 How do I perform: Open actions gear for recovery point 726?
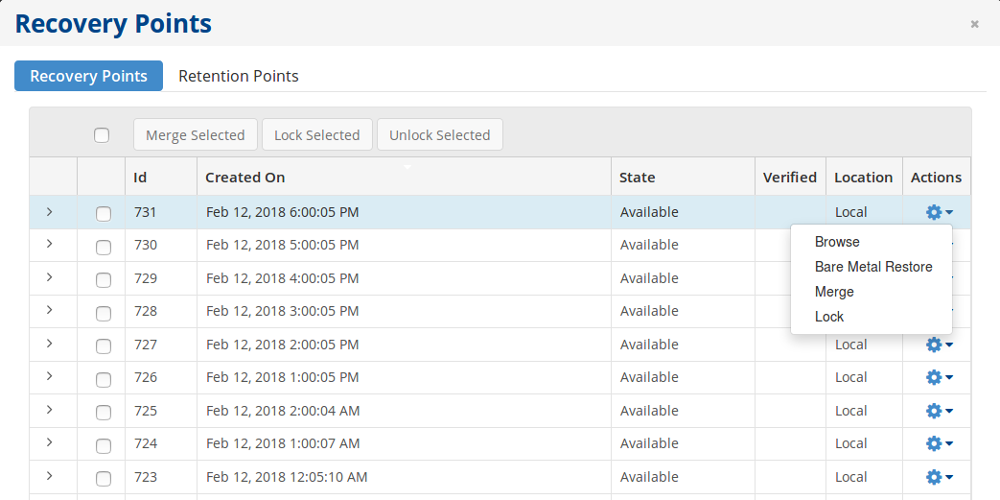(938, 377)
